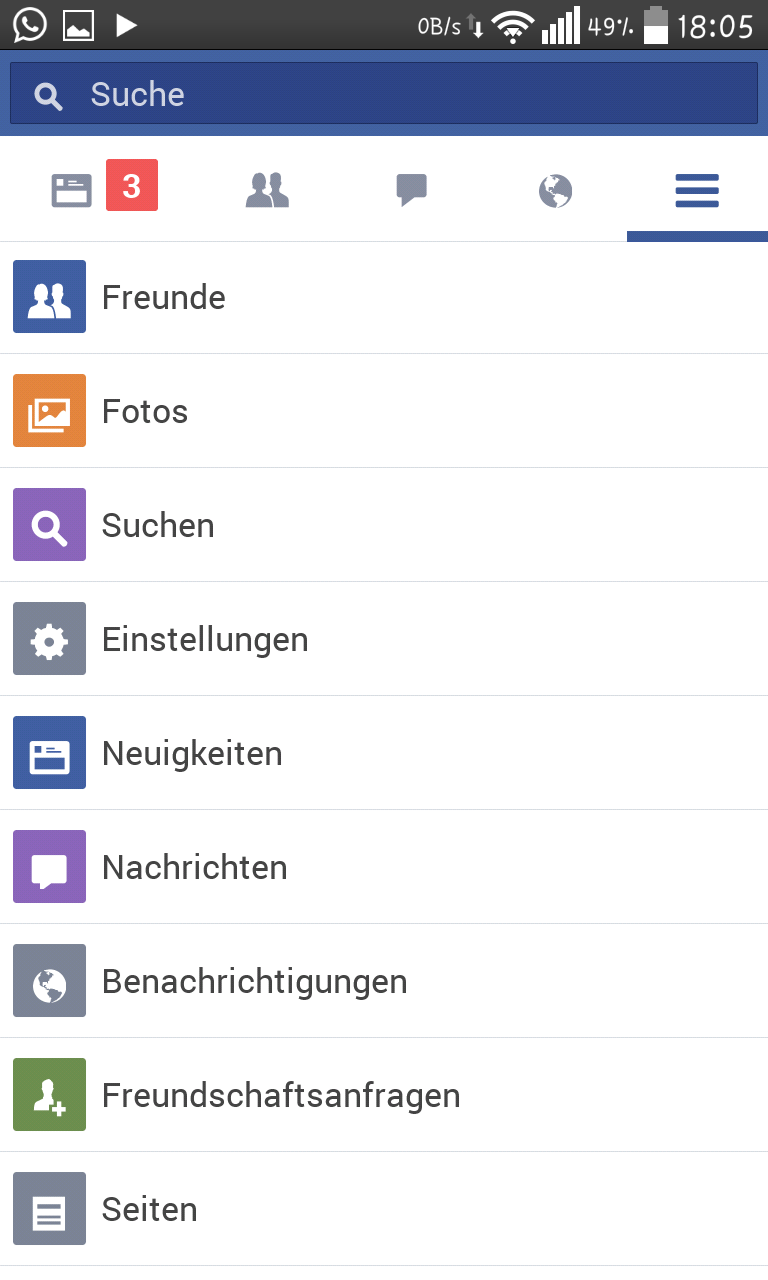The image size is (768, 1280).
Task: Open the messages tab in top bar
Action: click(x=411, y=189)
